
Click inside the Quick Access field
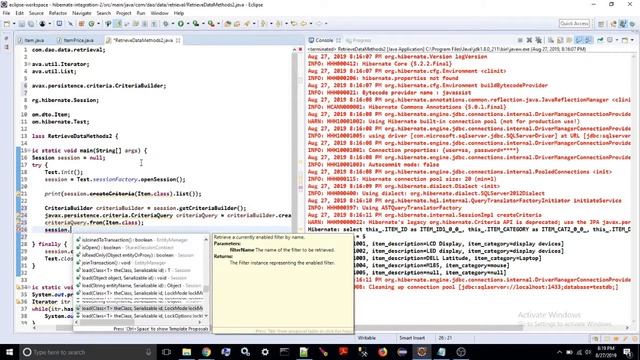click(574, 24)
